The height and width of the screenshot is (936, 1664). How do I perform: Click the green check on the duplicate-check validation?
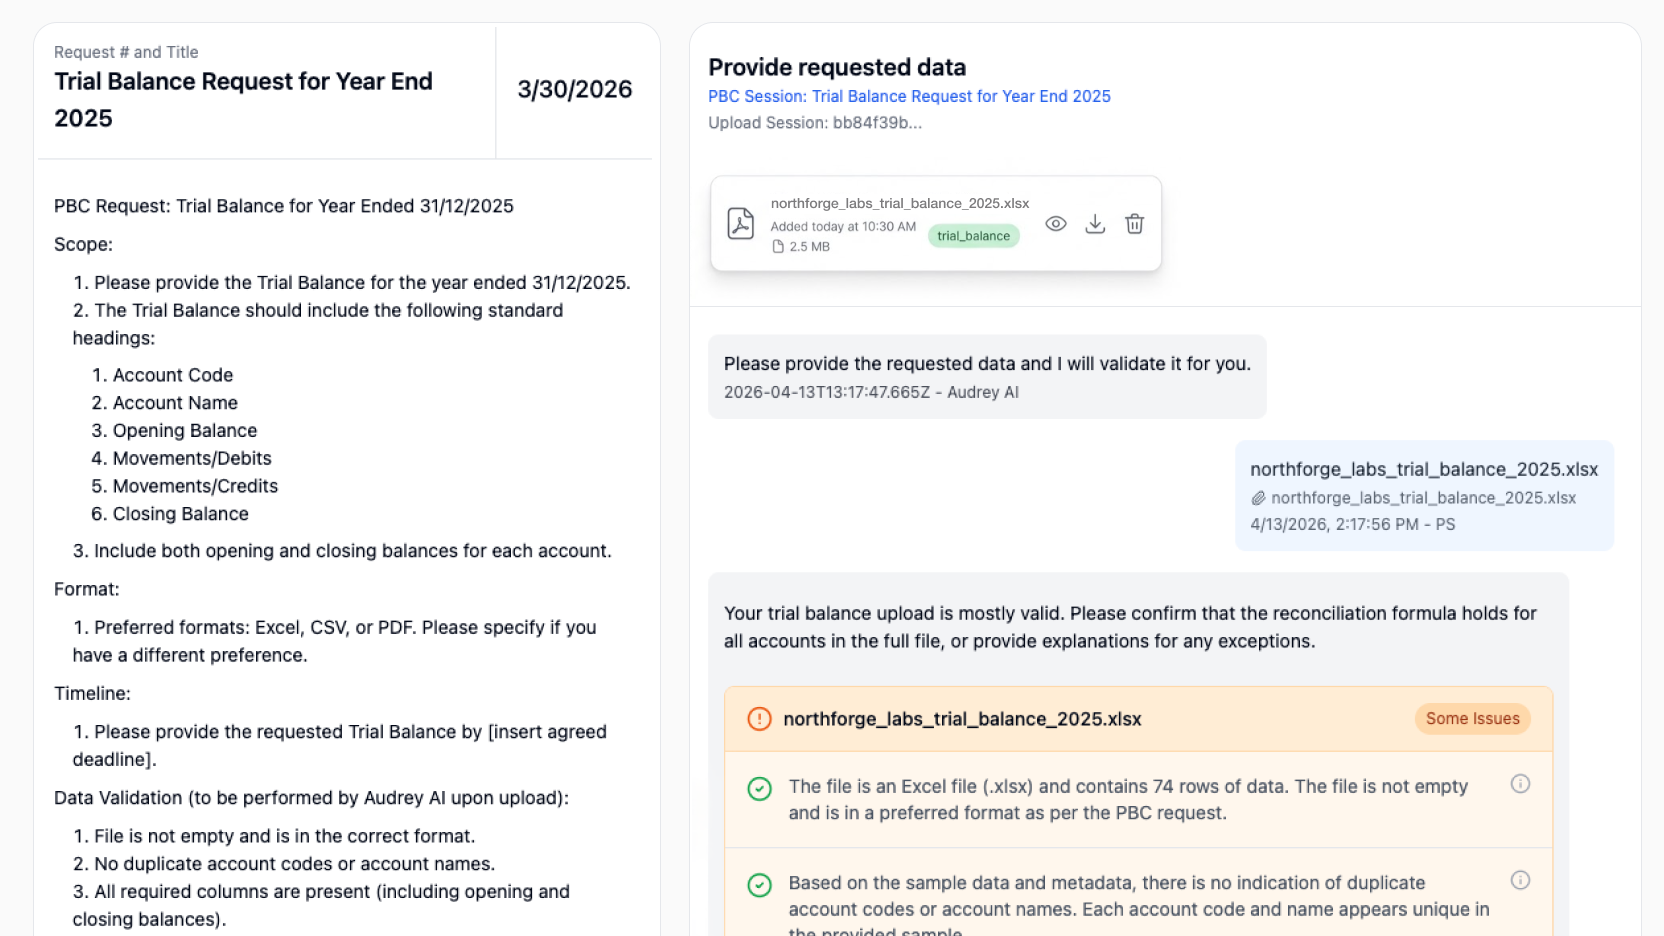tap(760, 886)
